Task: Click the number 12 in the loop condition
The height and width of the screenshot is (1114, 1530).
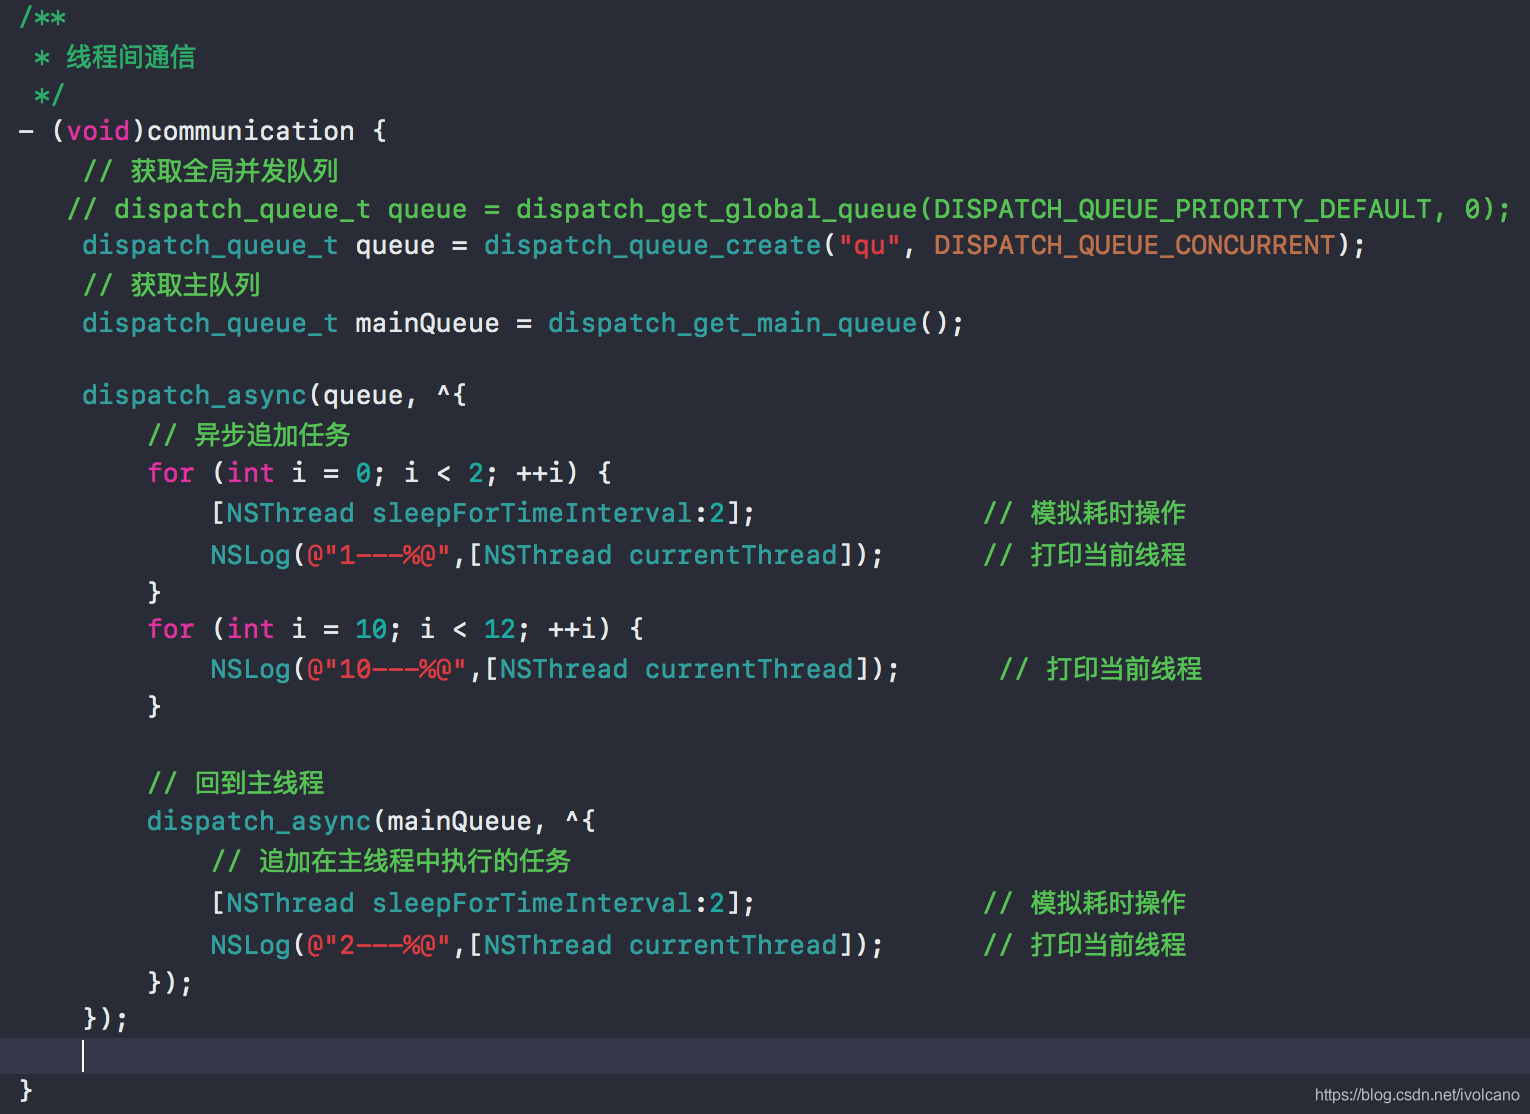Action: [500, 629]
